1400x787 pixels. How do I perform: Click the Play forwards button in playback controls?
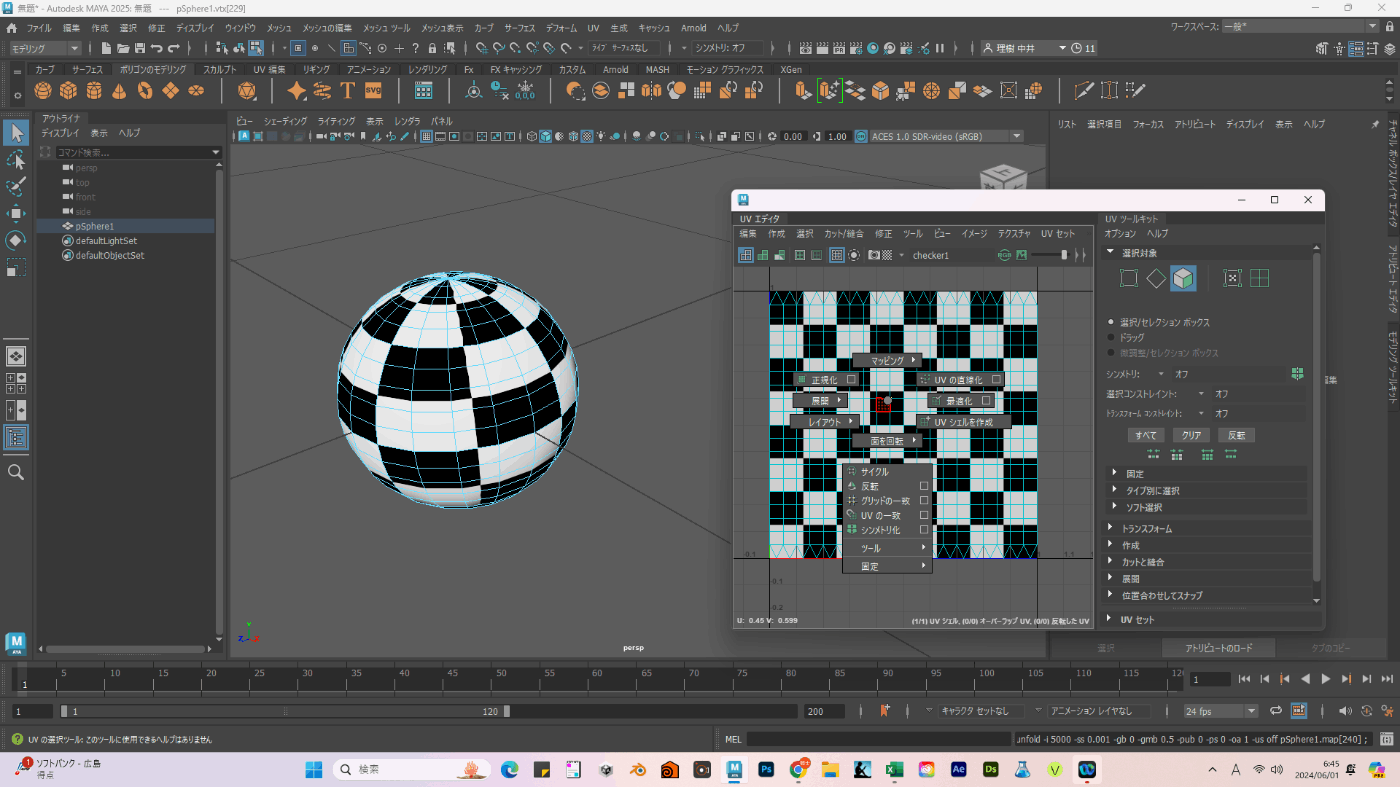tap(1326, 679)
